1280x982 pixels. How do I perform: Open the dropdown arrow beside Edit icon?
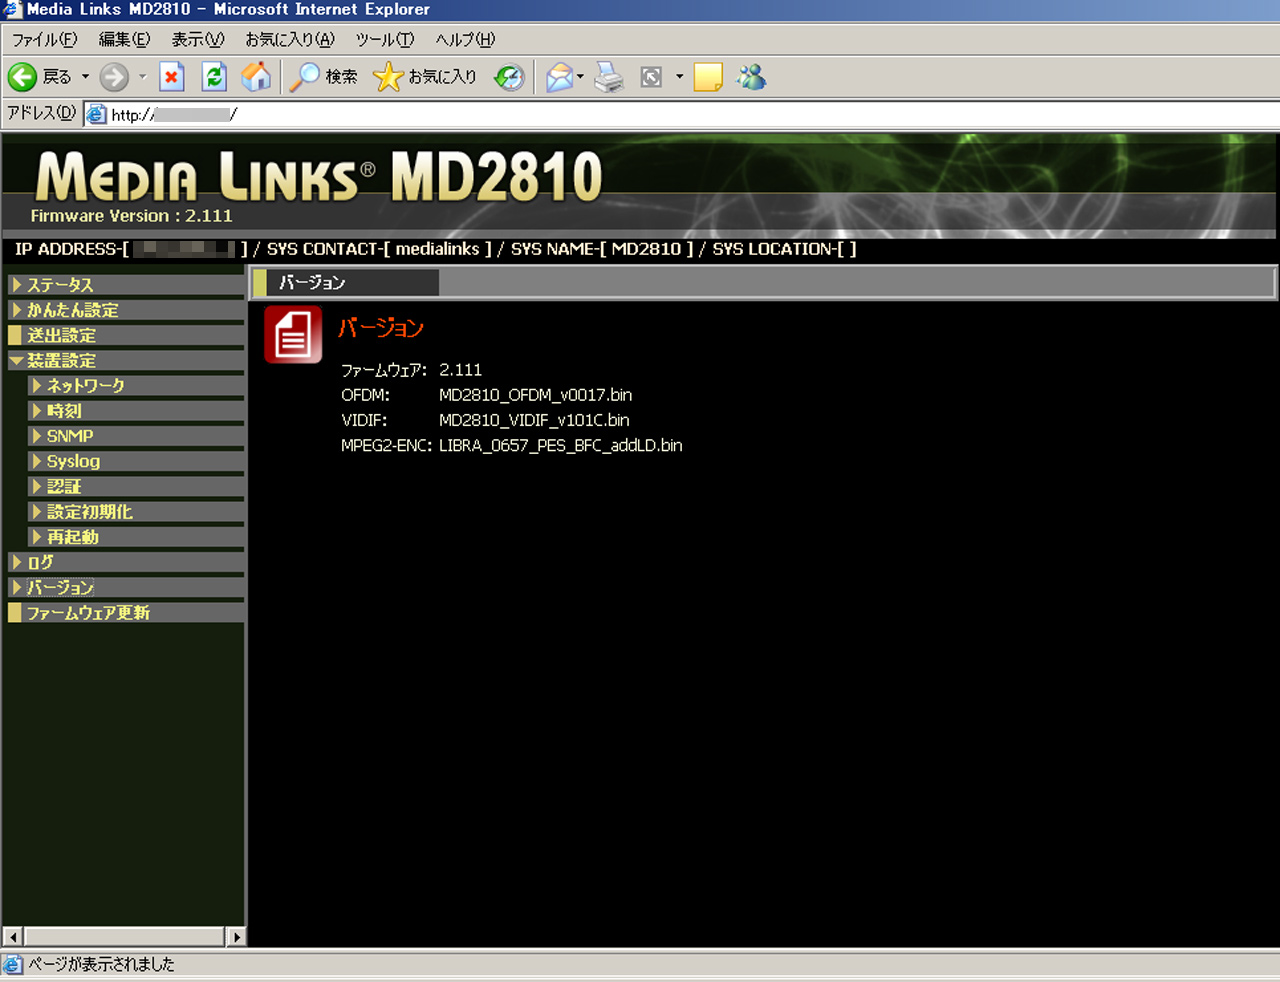(679, 77)
